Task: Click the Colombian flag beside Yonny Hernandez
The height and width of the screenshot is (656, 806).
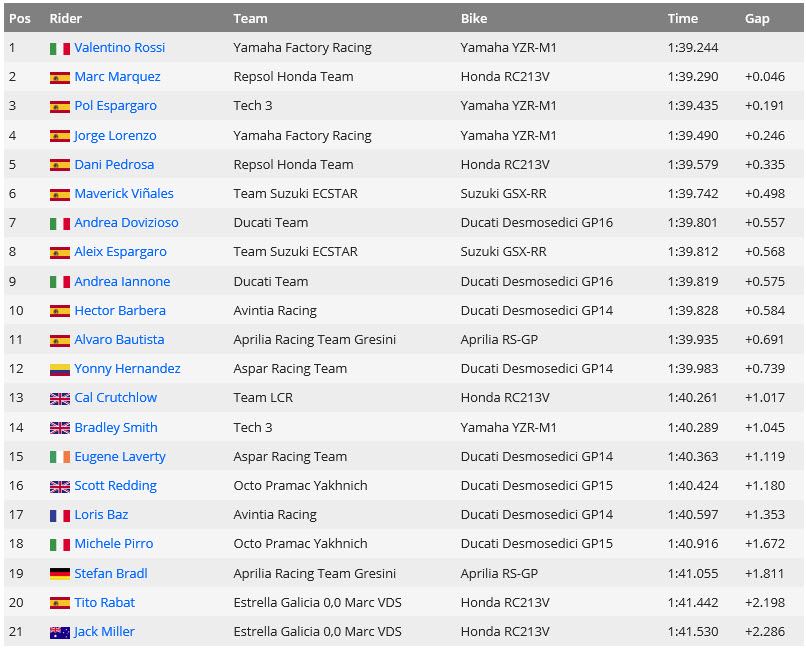Action: 59,369
